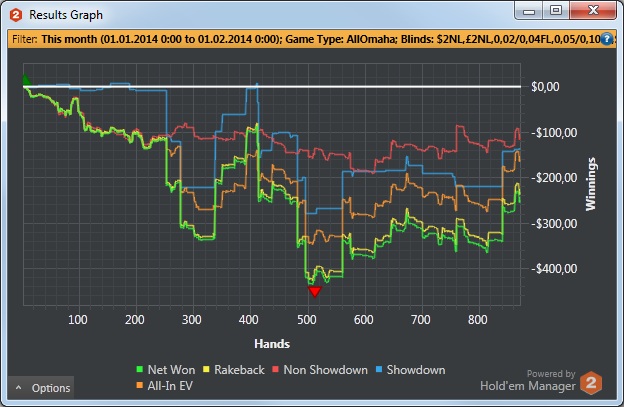Viewport: 625px width, 407px height.
Task: Click the All-In EV legend label
Action: pos(170,386)
